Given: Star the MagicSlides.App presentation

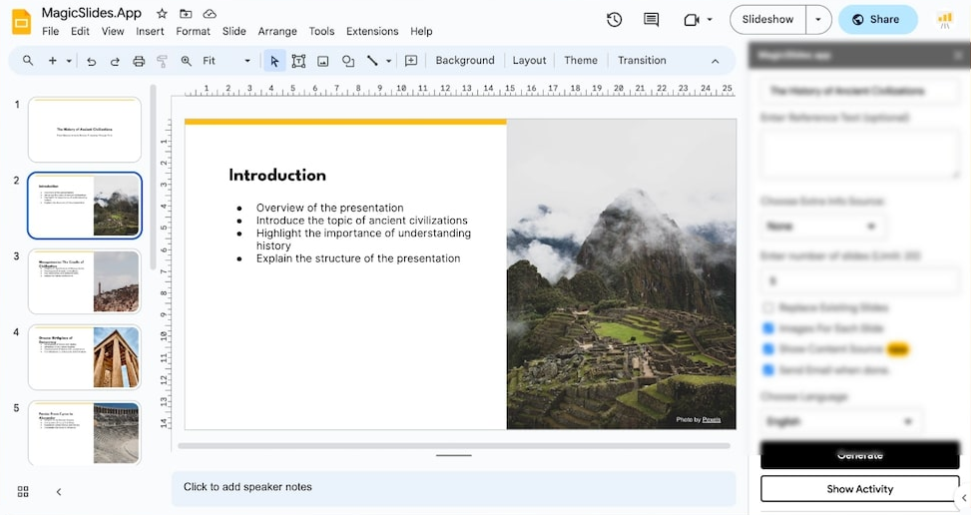Looking at the screenshot, I should [x=162, y=14].
